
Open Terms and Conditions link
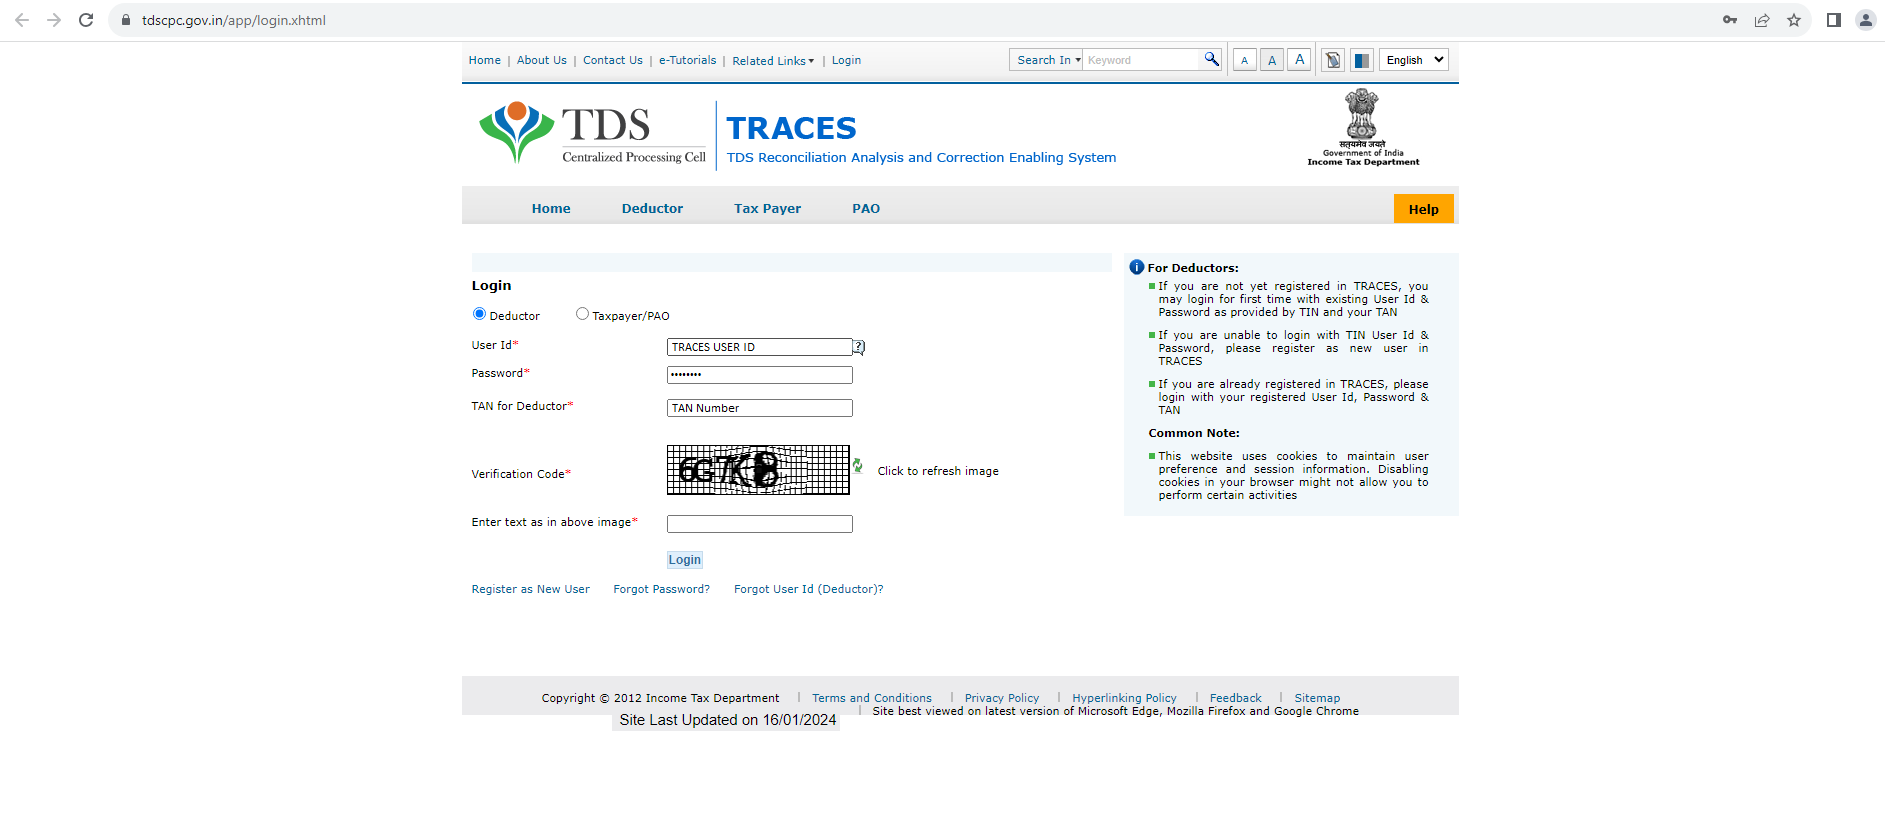click(x=872, y=698)
